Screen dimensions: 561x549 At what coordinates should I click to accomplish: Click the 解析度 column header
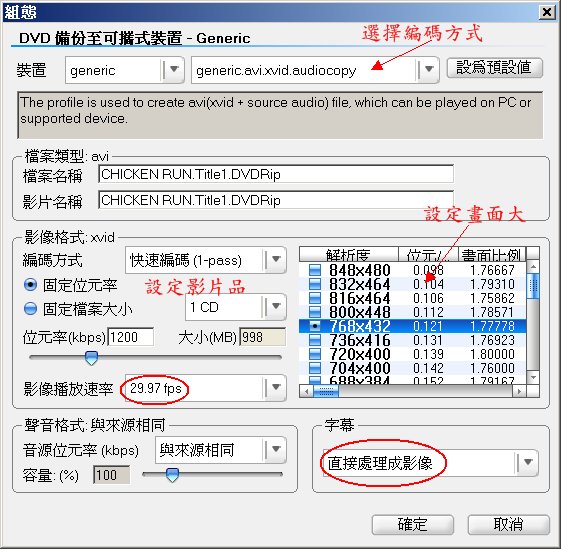point(348,254)
